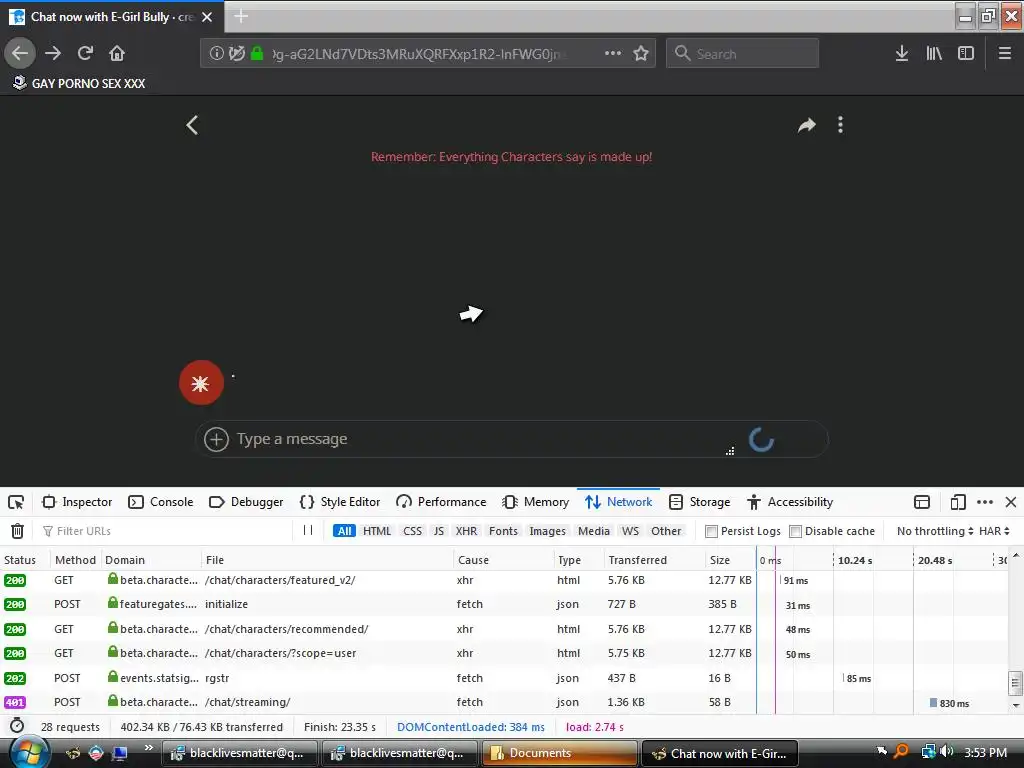Bookmark this page with the star
1024x768 pixels.
[641, 54]
